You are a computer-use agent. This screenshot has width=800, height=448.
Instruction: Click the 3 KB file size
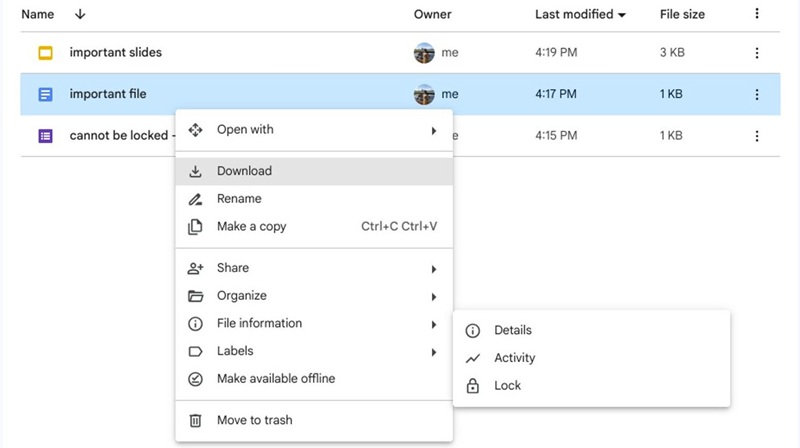point(672,52)
